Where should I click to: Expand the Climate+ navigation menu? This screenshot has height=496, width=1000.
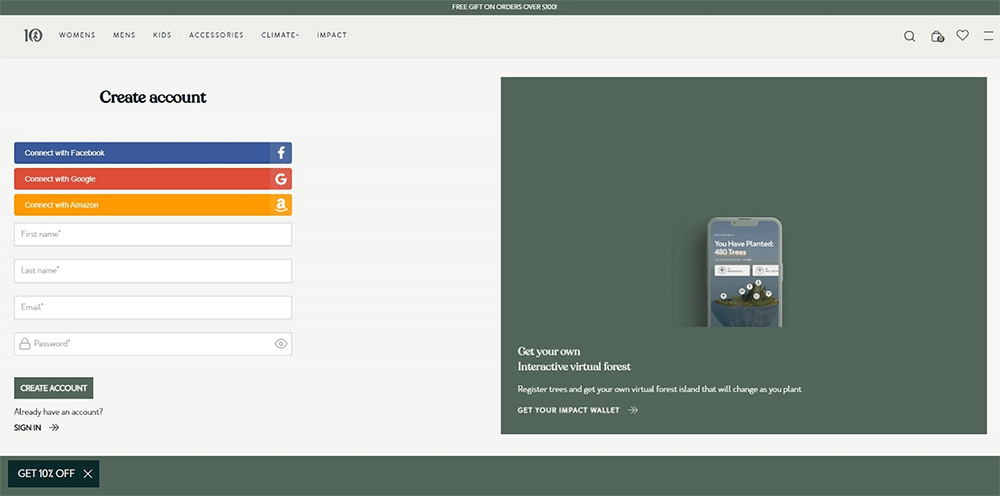click(280, 35)
